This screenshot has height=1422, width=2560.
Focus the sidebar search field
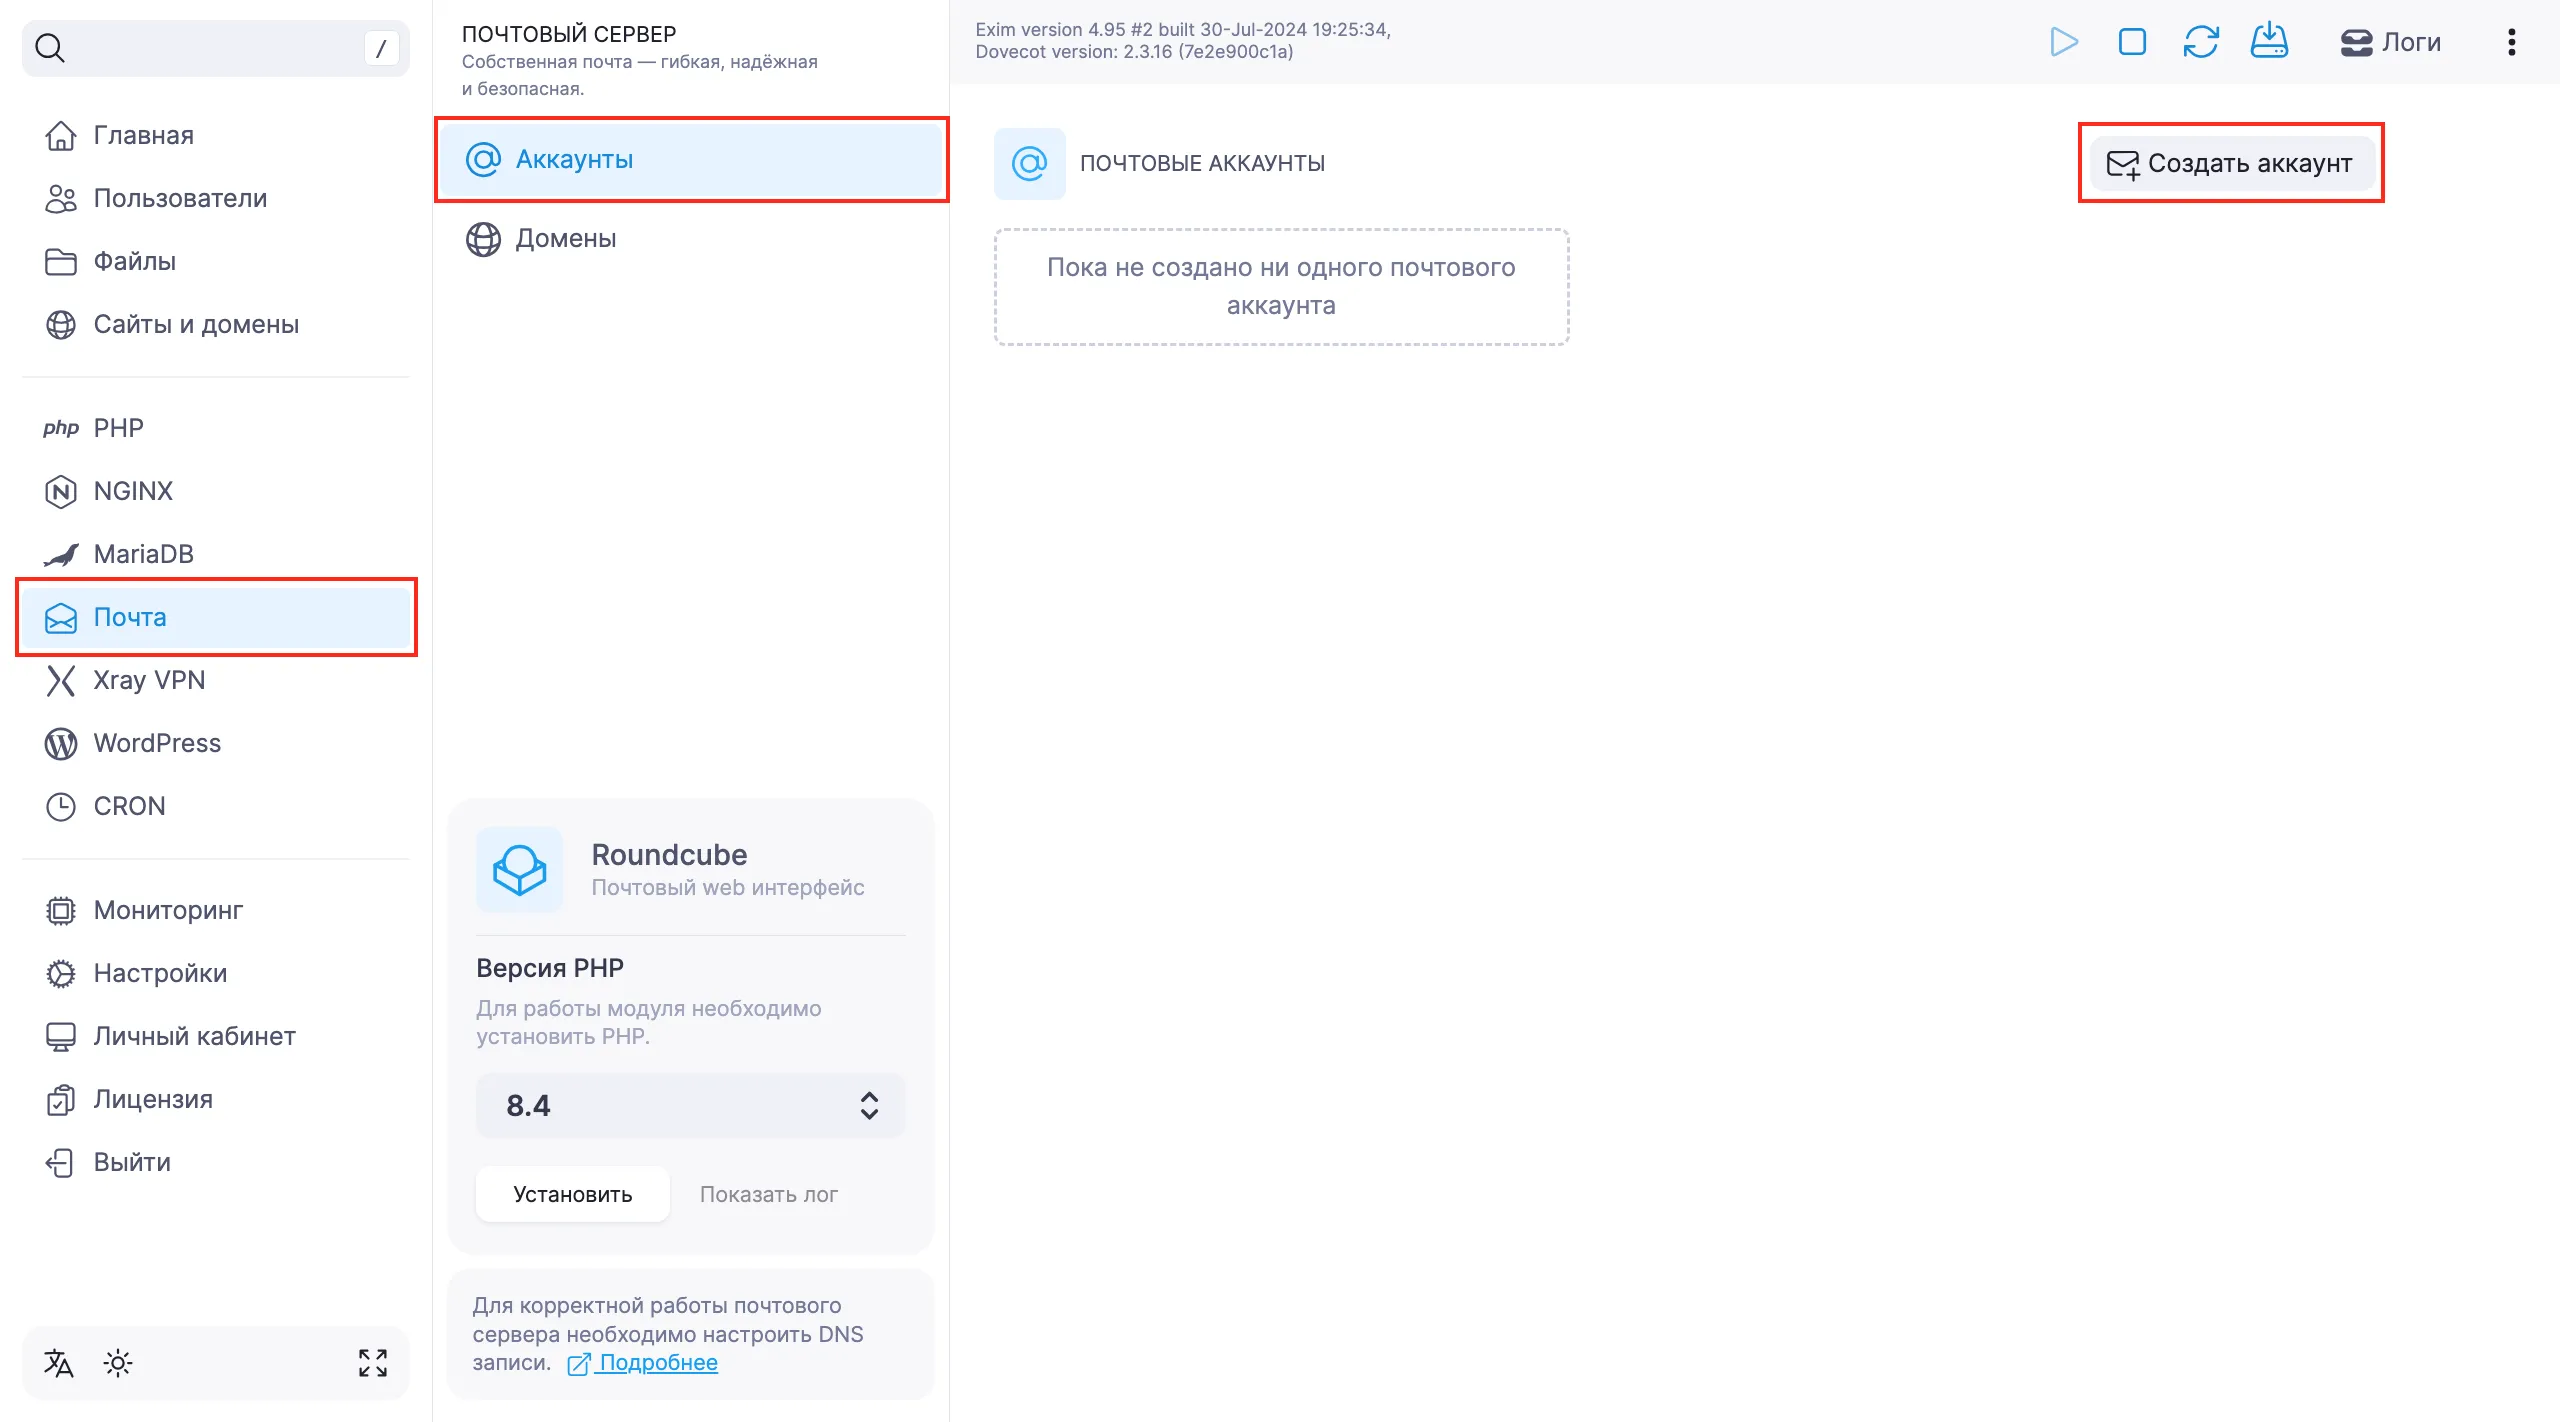click(200, 48)
